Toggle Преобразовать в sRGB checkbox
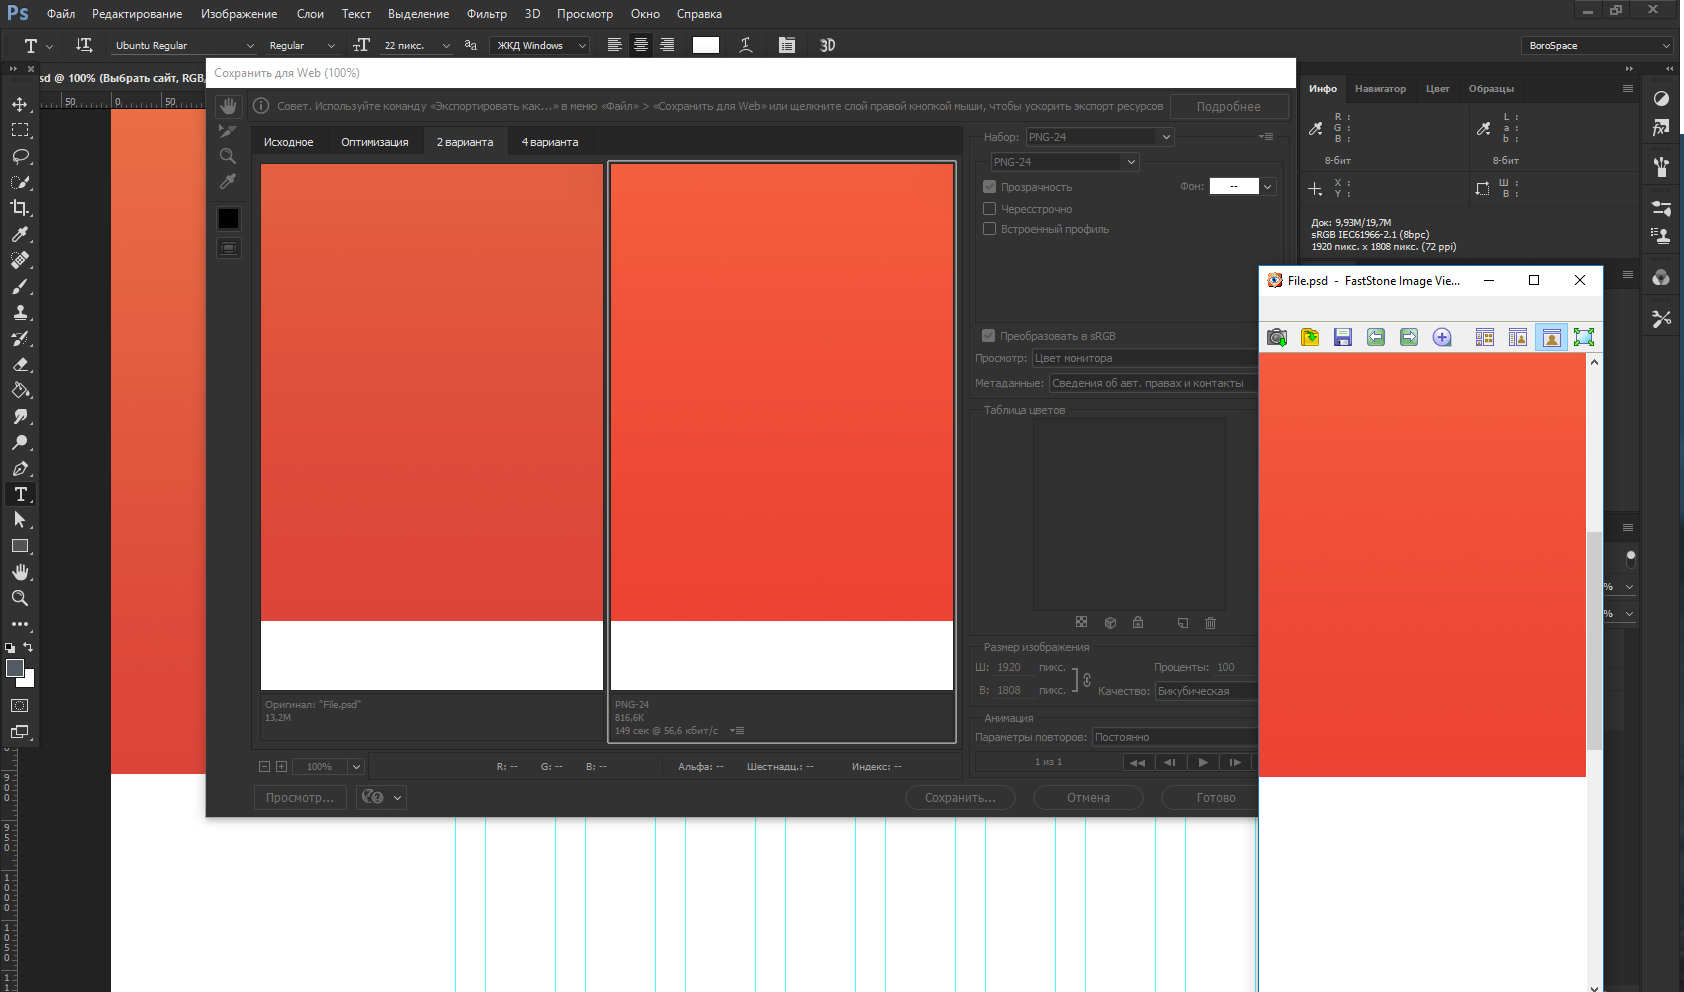The width and height of the screenshot is (1684, 992). pyautogui.click(x=989, y=336)
